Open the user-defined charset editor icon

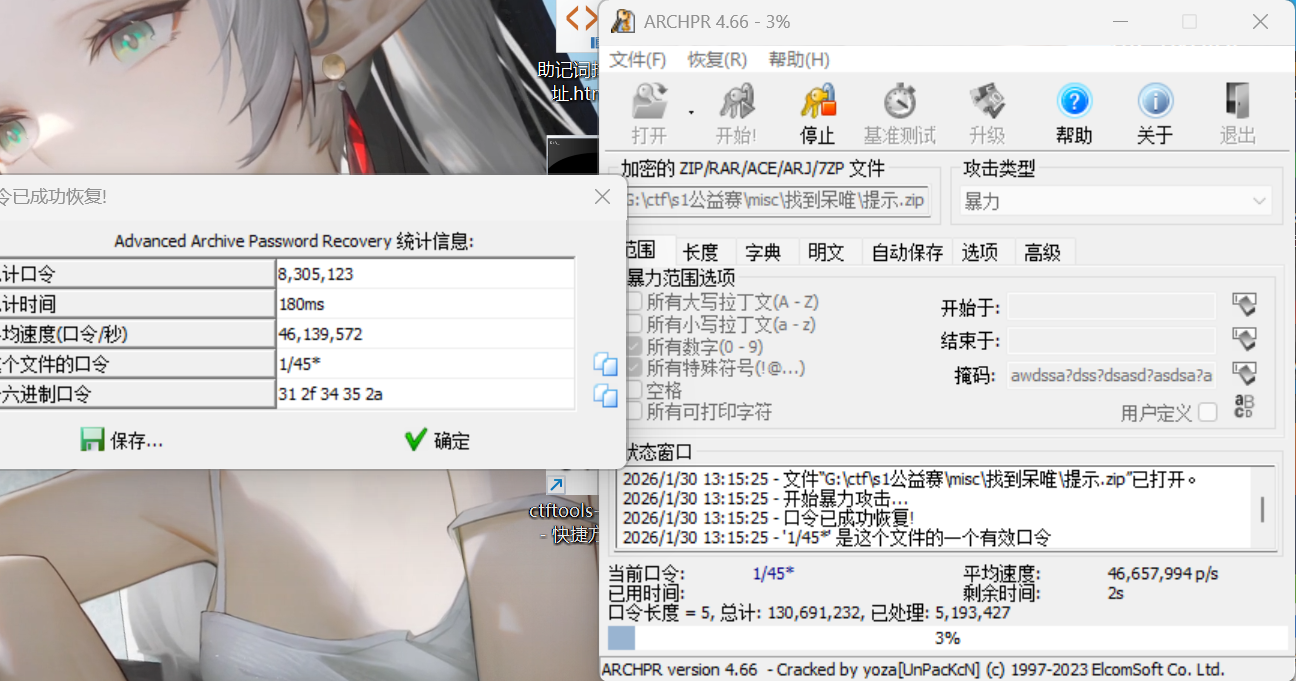click(x=1243, y=407)
